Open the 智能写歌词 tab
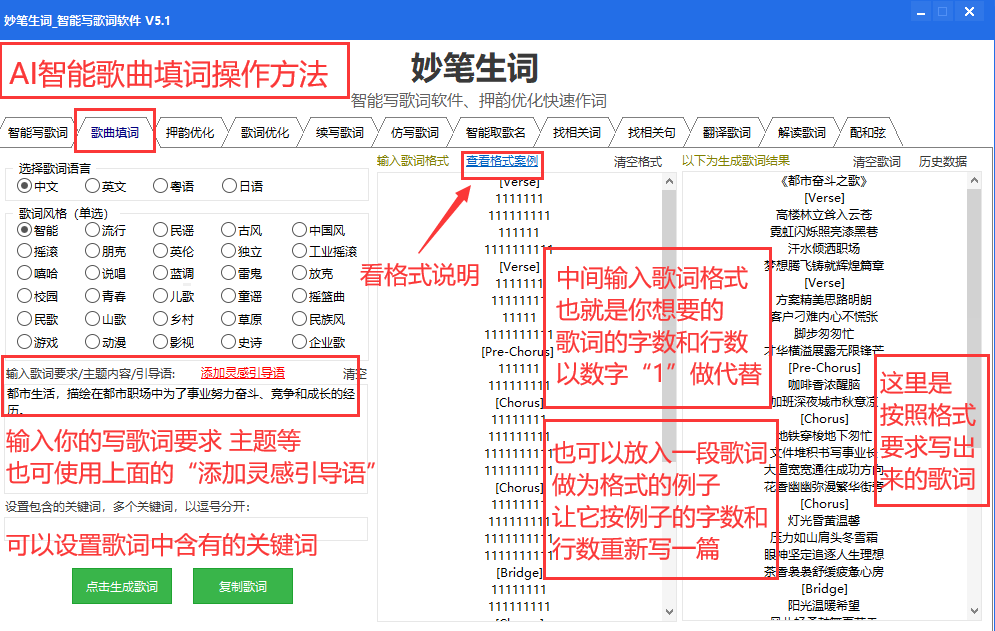This screenshot has width=995, height=631. pos(37,133)
